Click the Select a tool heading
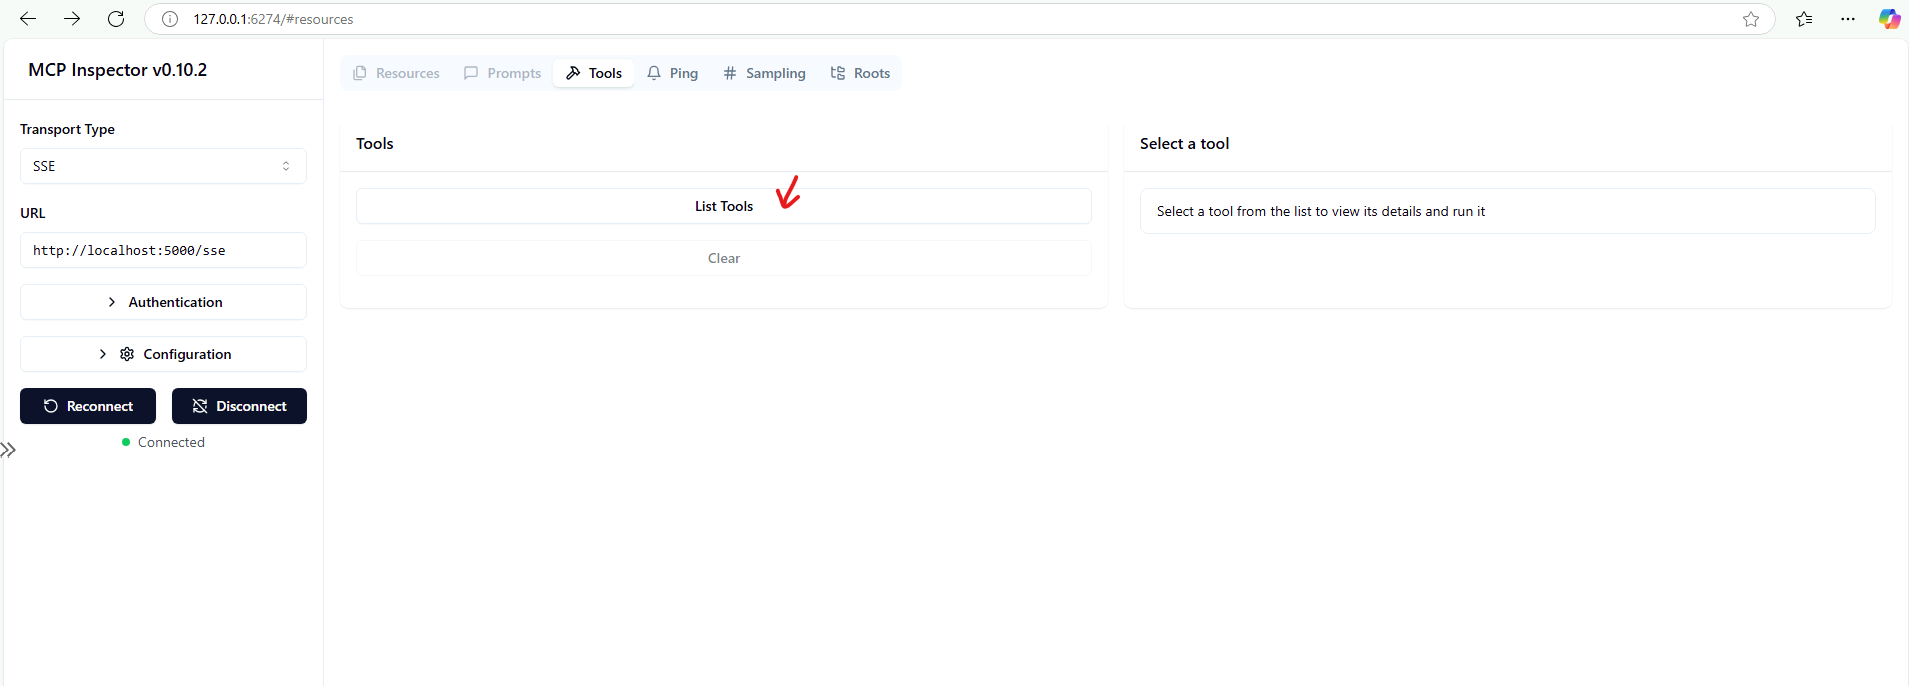 pos(1185,143)
